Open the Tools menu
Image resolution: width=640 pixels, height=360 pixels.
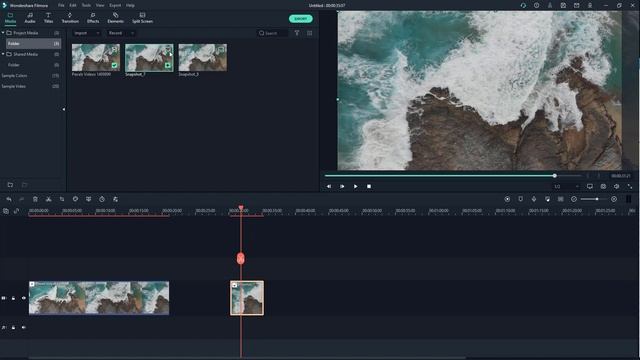86,5
